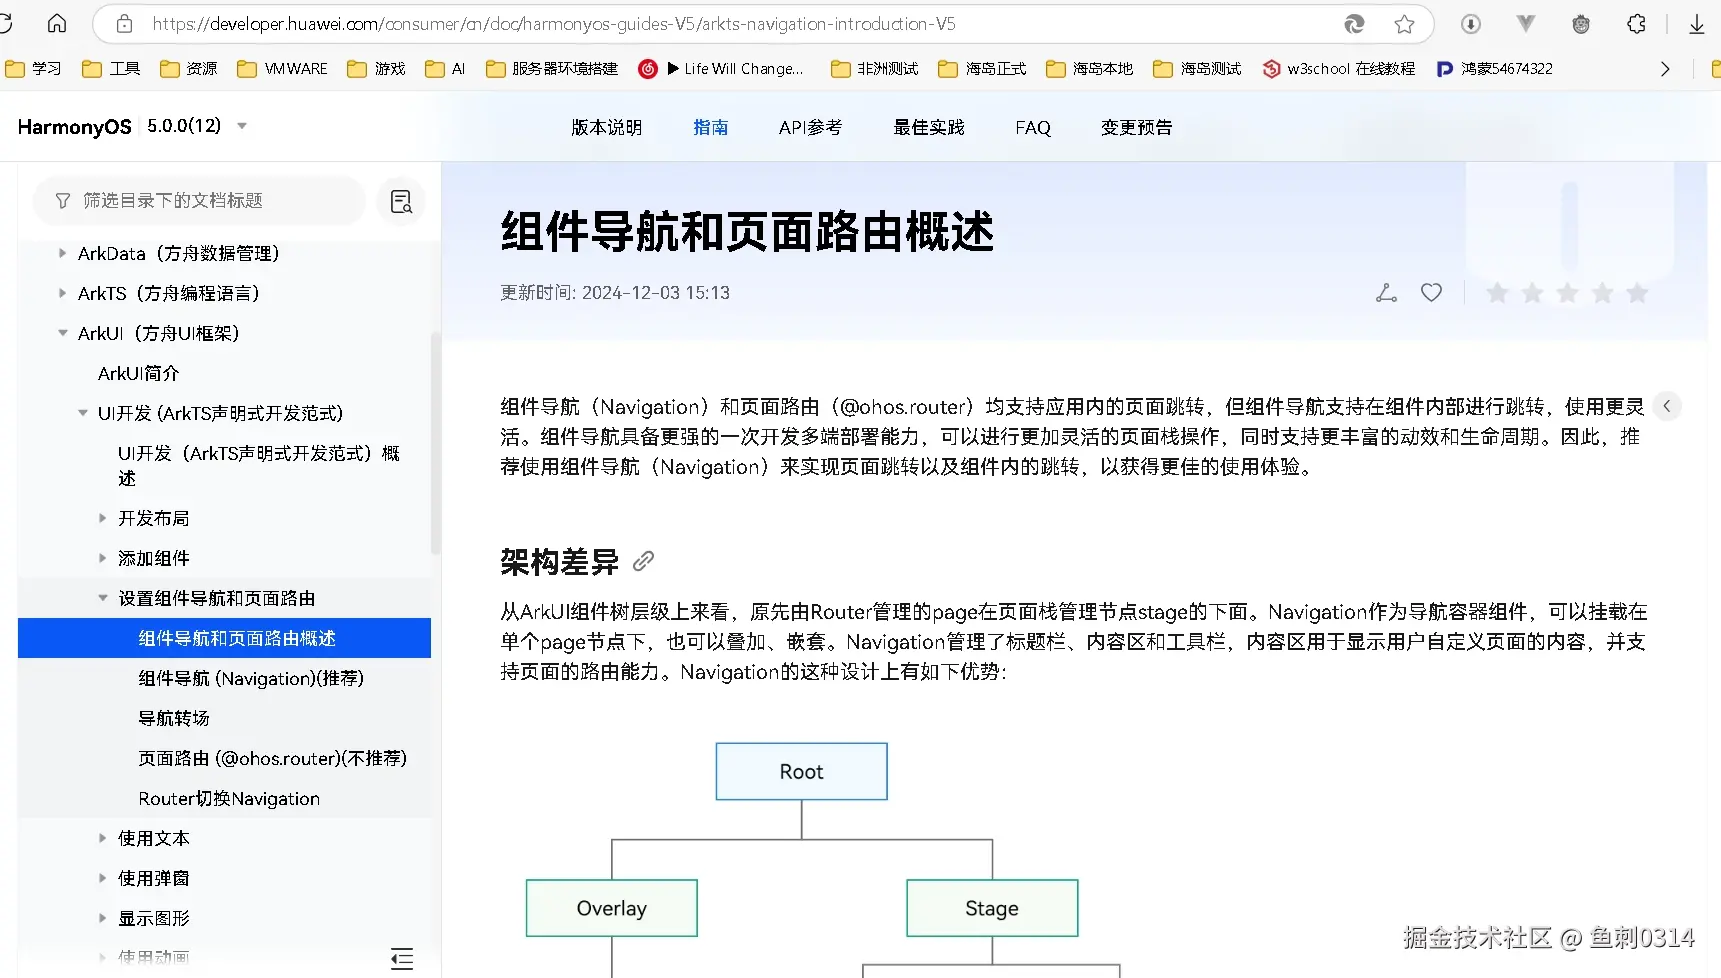Select 组件导航和页面路由概述 in sidebar

click(x=224, y=638)
